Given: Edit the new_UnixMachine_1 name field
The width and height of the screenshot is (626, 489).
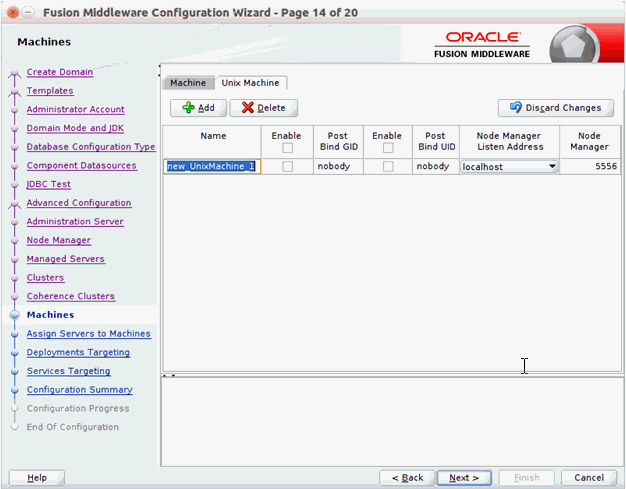Looking at the screenshot, I should pyautogui.click(x=212, y=166).
